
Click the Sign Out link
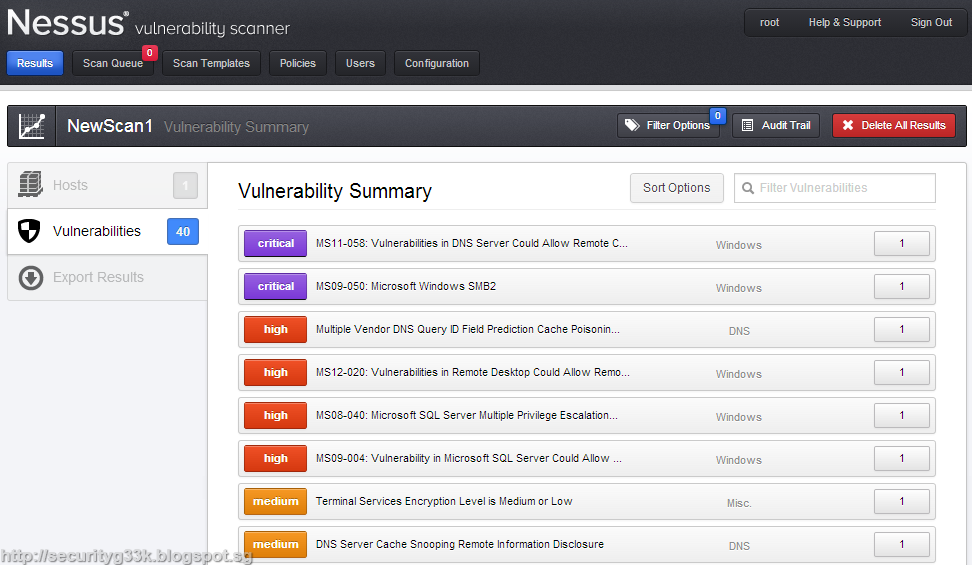931,22
